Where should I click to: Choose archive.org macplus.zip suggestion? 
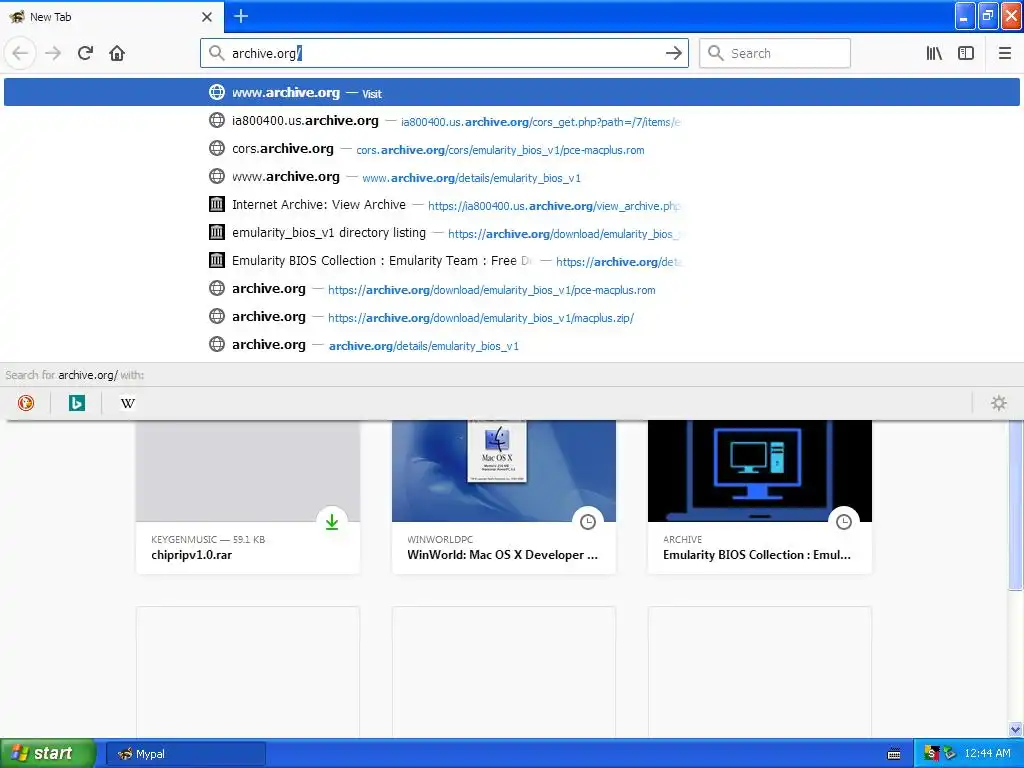click(x=511, y=317)
